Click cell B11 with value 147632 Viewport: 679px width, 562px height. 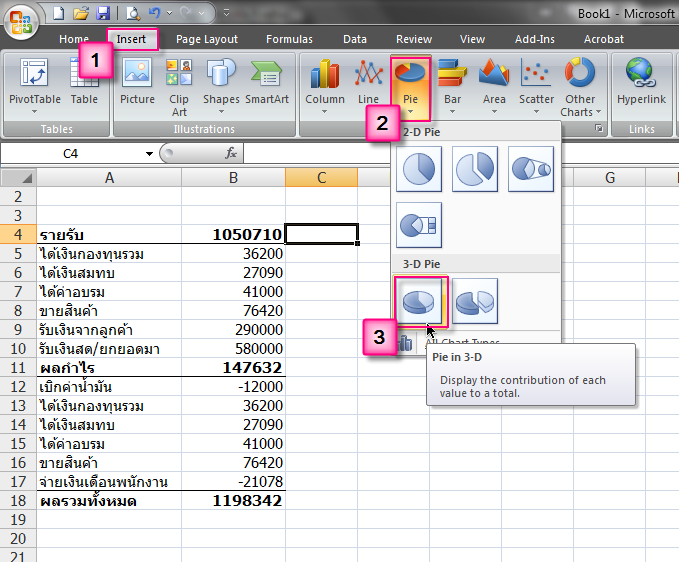pos(233,368)
